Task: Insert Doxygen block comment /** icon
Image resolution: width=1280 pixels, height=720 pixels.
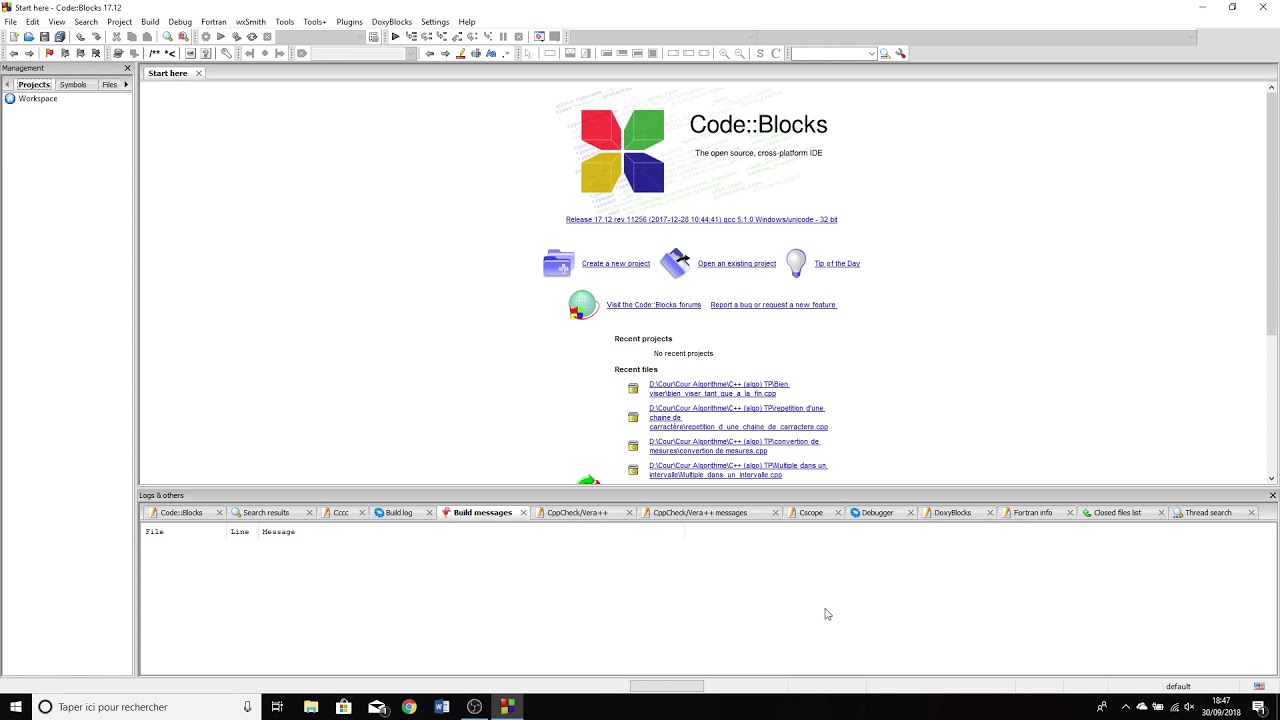Action: point(154,53)
